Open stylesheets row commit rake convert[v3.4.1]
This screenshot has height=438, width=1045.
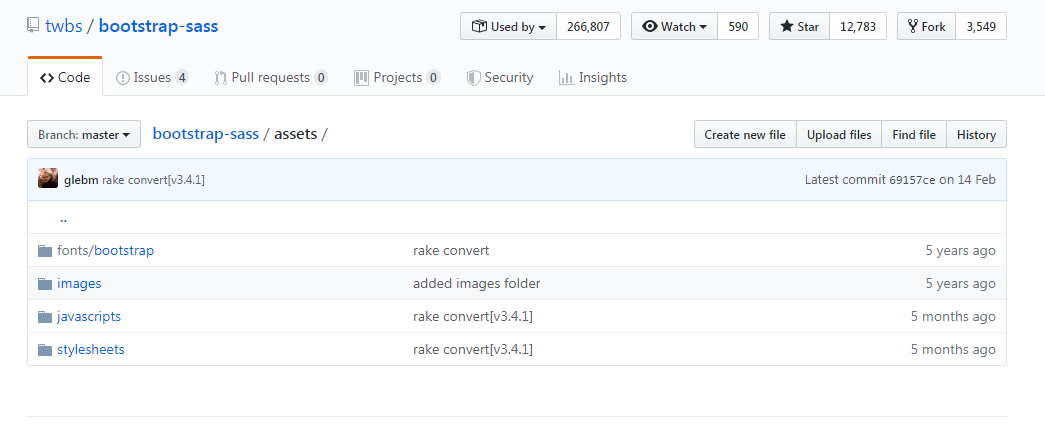coord(473,349)
